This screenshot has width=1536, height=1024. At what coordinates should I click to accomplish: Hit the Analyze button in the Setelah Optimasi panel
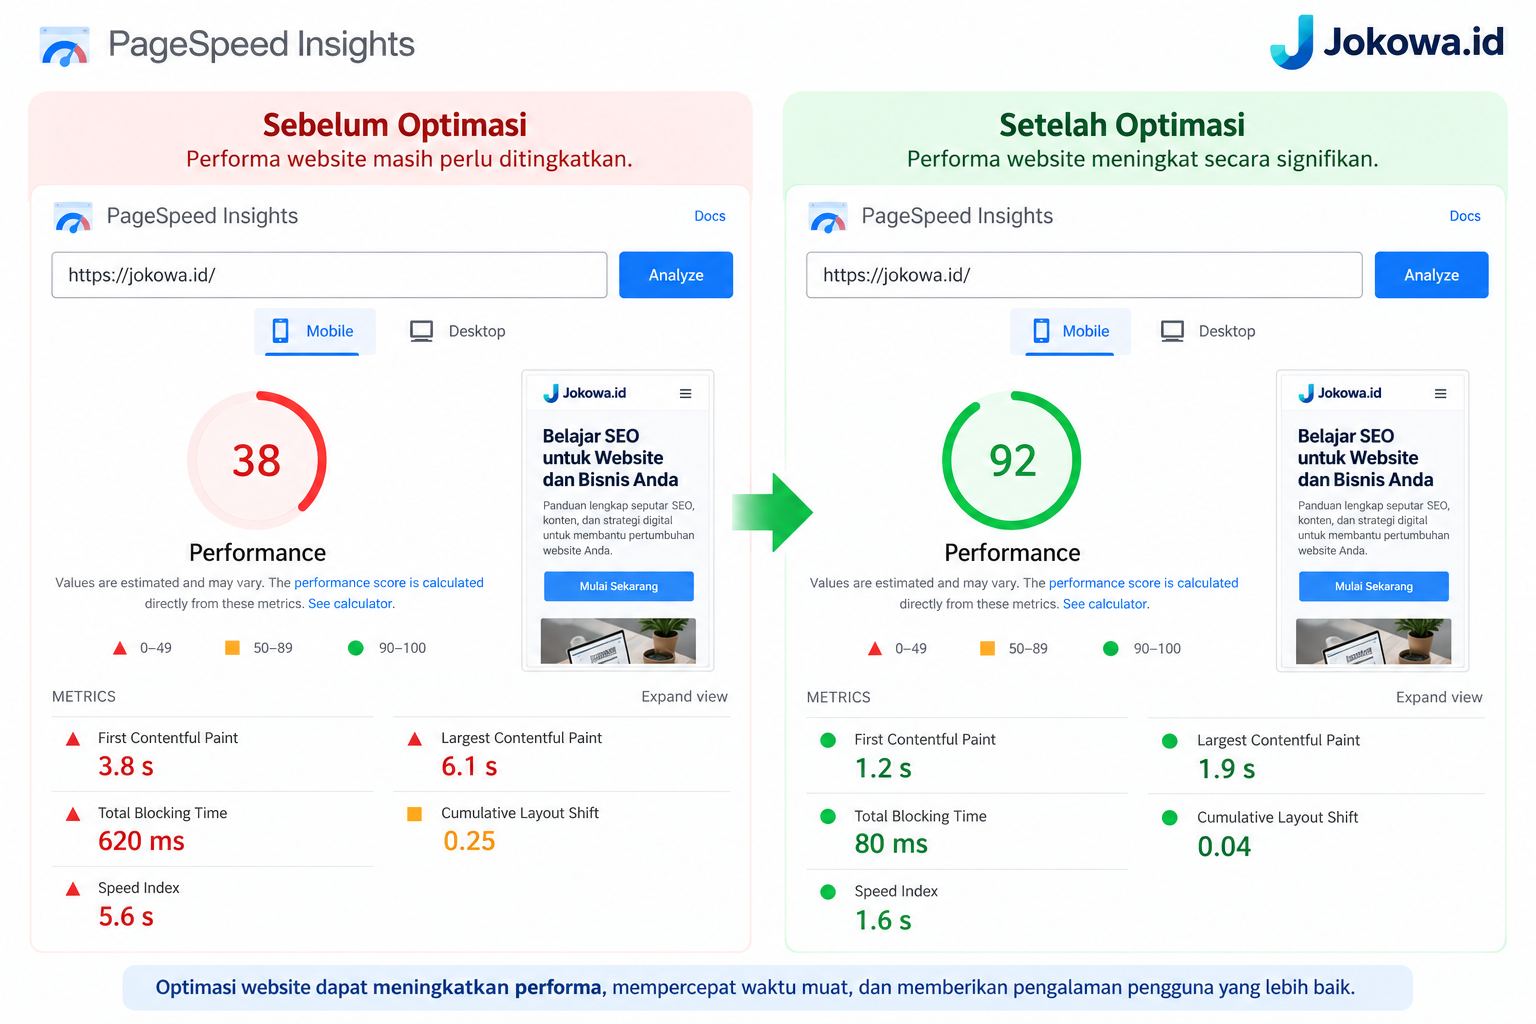1431,275
